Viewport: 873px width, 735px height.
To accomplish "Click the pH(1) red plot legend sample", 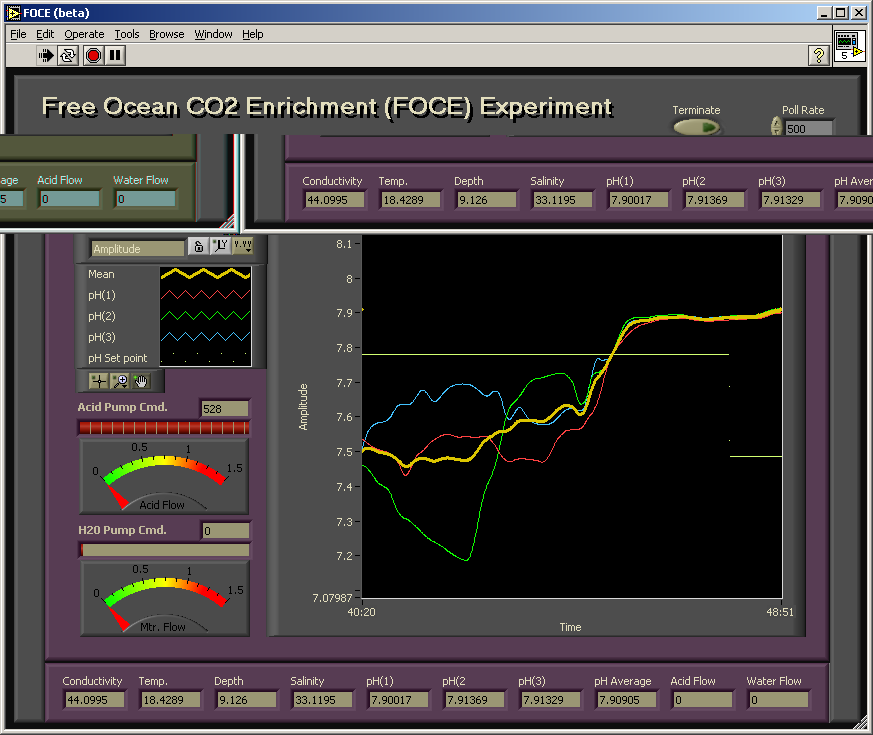I will [205, 295].
